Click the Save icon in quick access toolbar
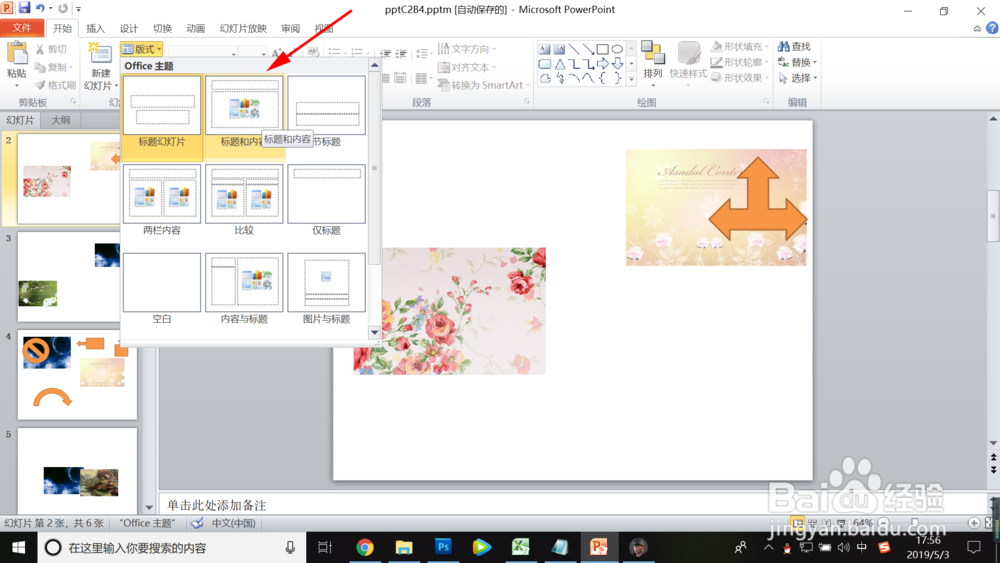 (24, 8)
